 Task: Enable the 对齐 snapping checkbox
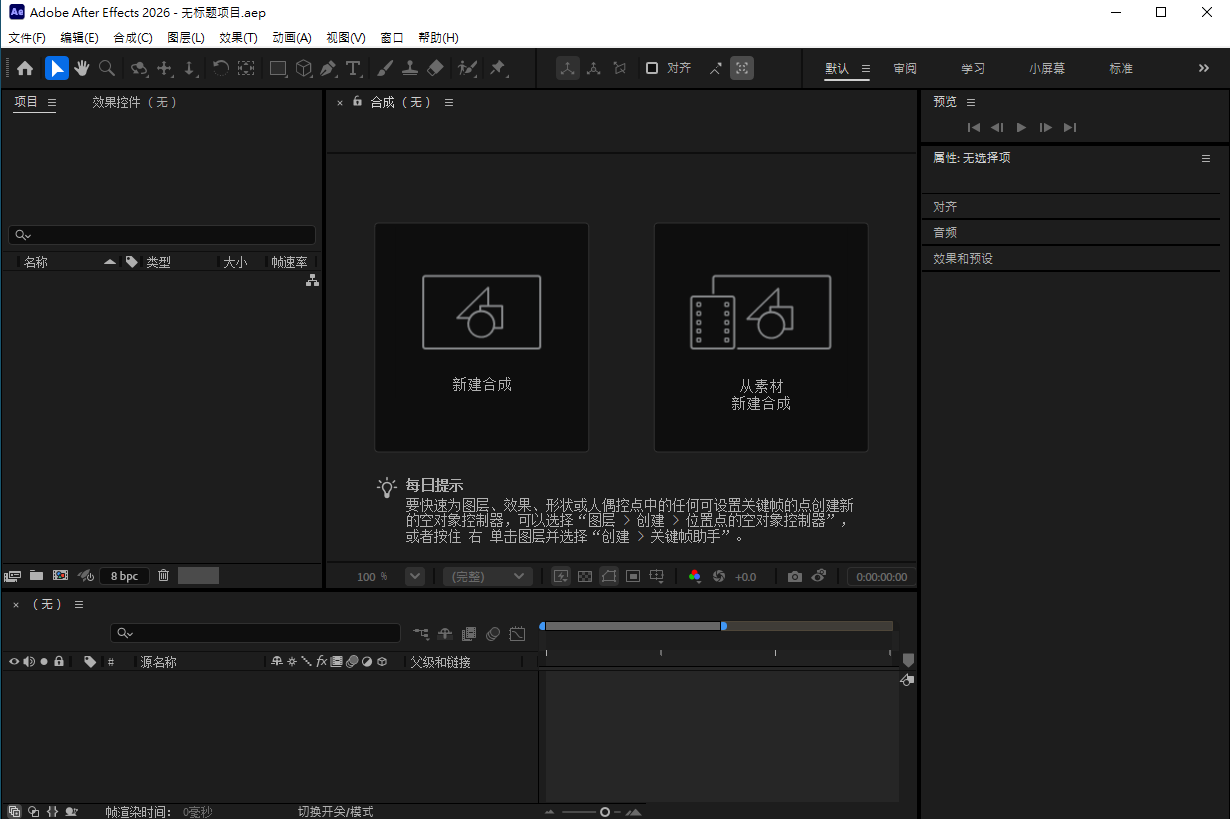[x=652, y=68]
